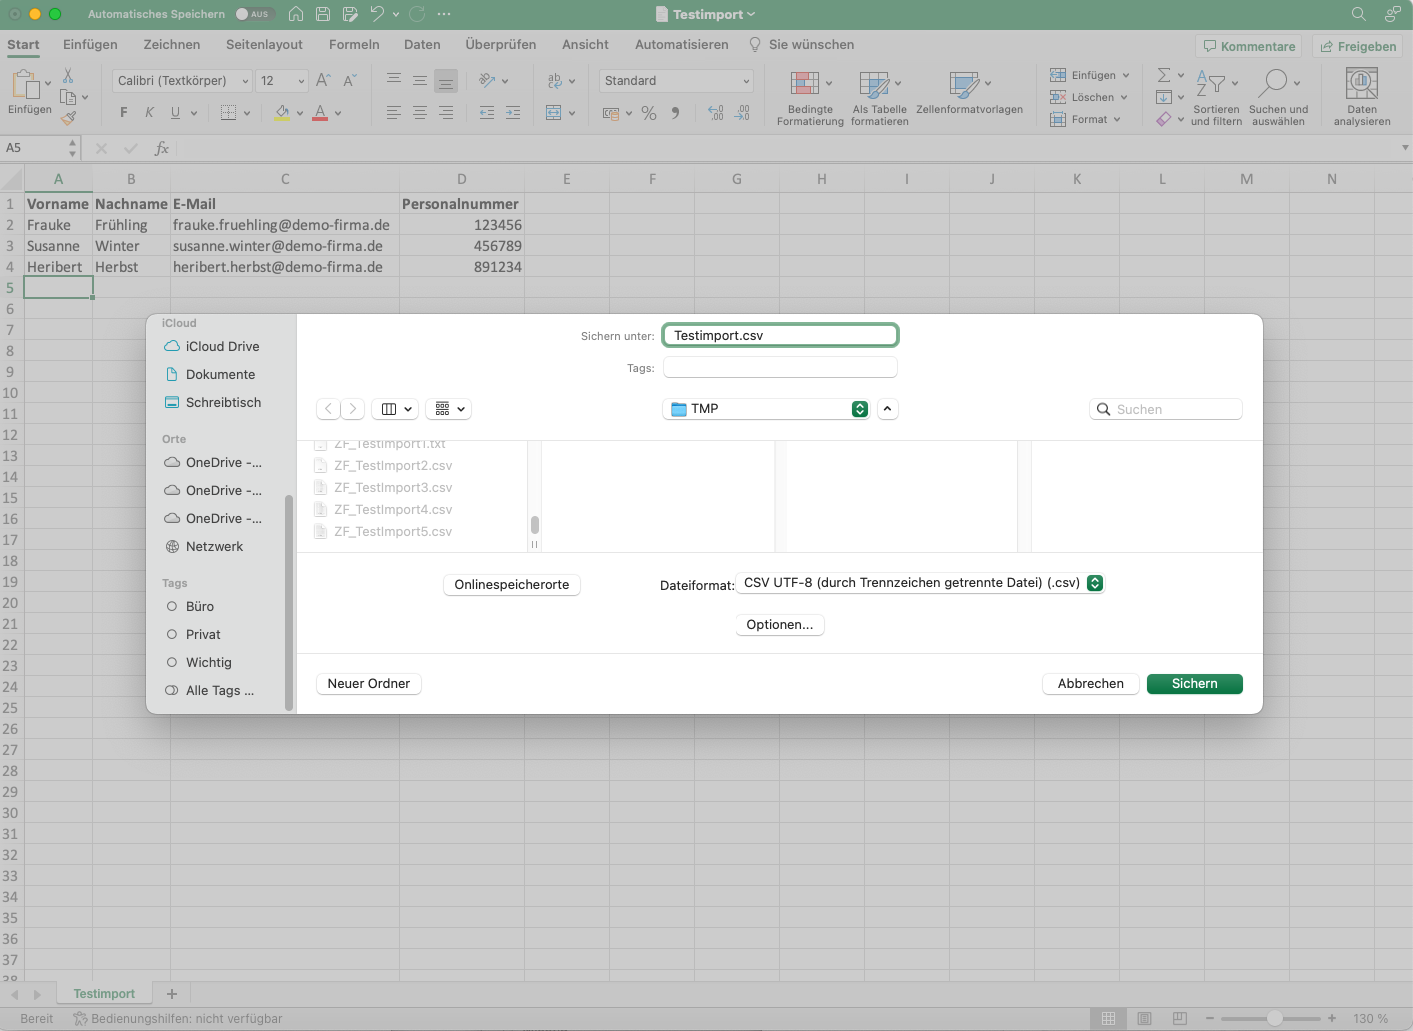Click the insert function fx icon
Viewport: 1413px width, 1031px height.
161,148
